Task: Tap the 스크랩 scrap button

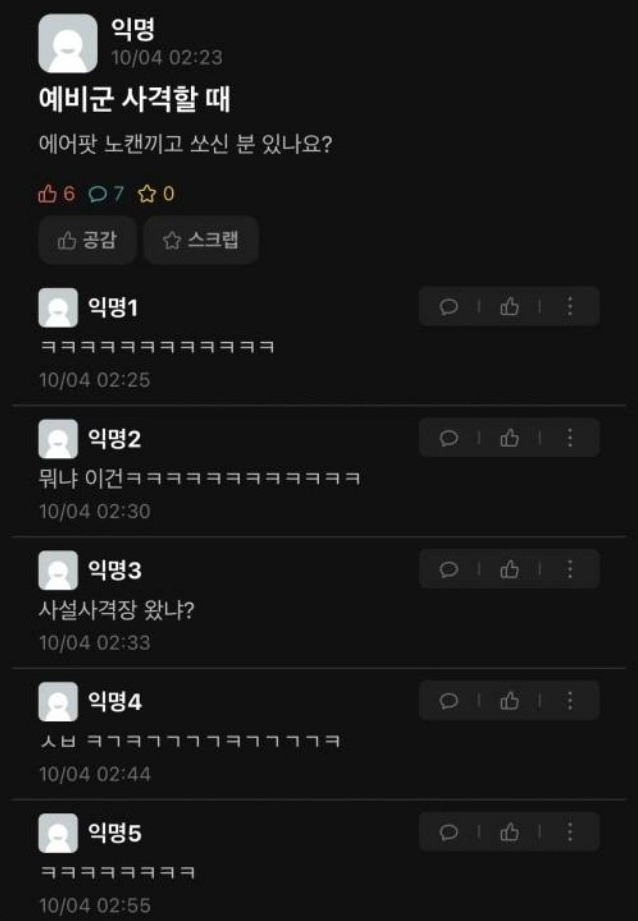Action: [x=201, y=240]
